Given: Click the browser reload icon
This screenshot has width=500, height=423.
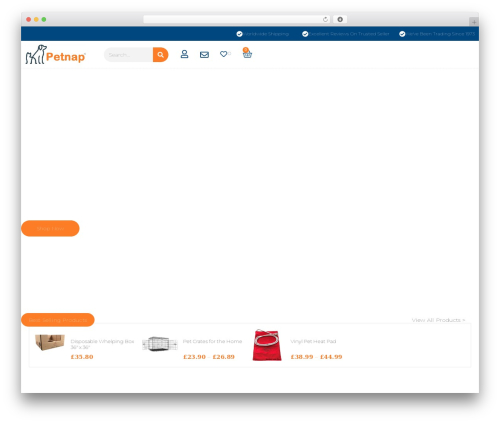Looking at the screenshot, I should (x=325, y=19).
